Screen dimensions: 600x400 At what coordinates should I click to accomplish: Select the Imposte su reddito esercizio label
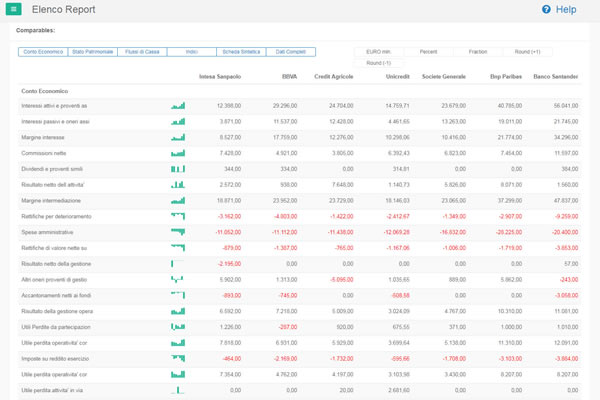click(x=55, y=359)
